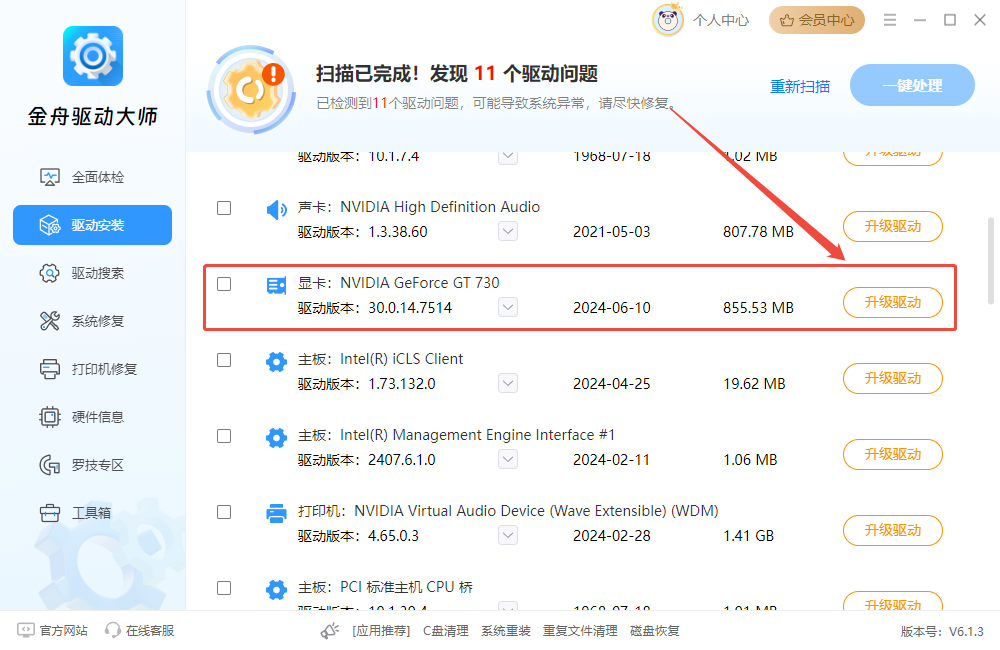
Task: Click the Management Engine Interface gear icon
Action: click(276, 438)
